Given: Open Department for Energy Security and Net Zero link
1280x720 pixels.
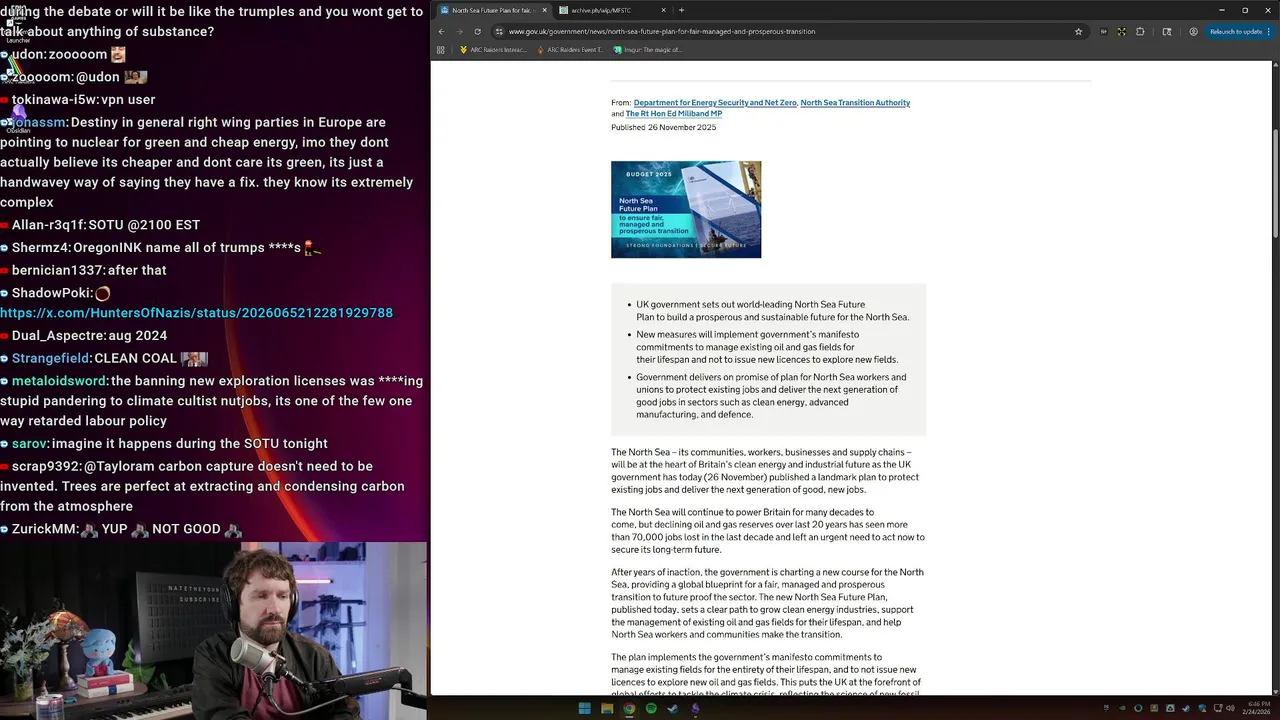Looking at the screenshot, I should [715, 103].
